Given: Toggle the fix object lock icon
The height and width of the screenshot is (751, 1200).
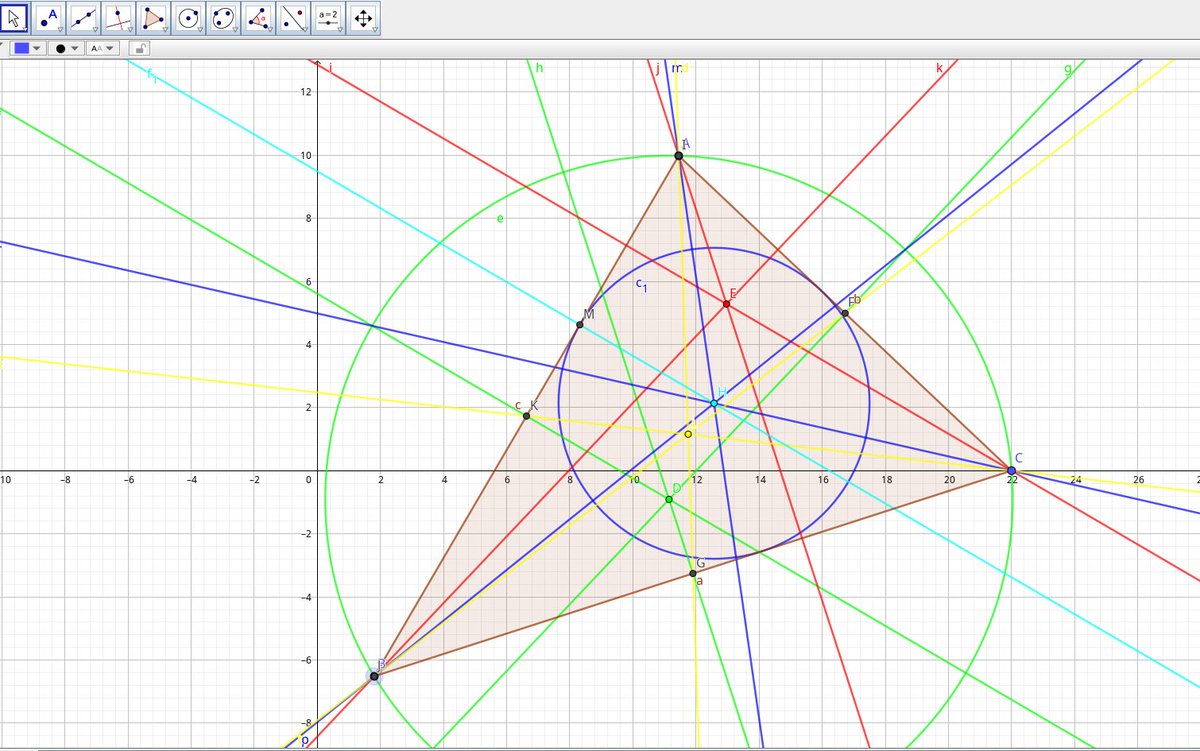Looking at the screenshot, I should coord(142,48).
